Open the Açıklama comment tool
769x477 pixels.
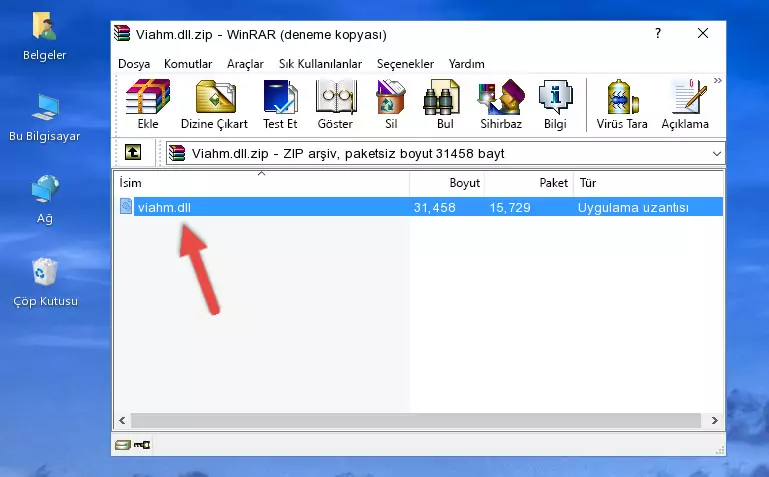coord(685,104)
